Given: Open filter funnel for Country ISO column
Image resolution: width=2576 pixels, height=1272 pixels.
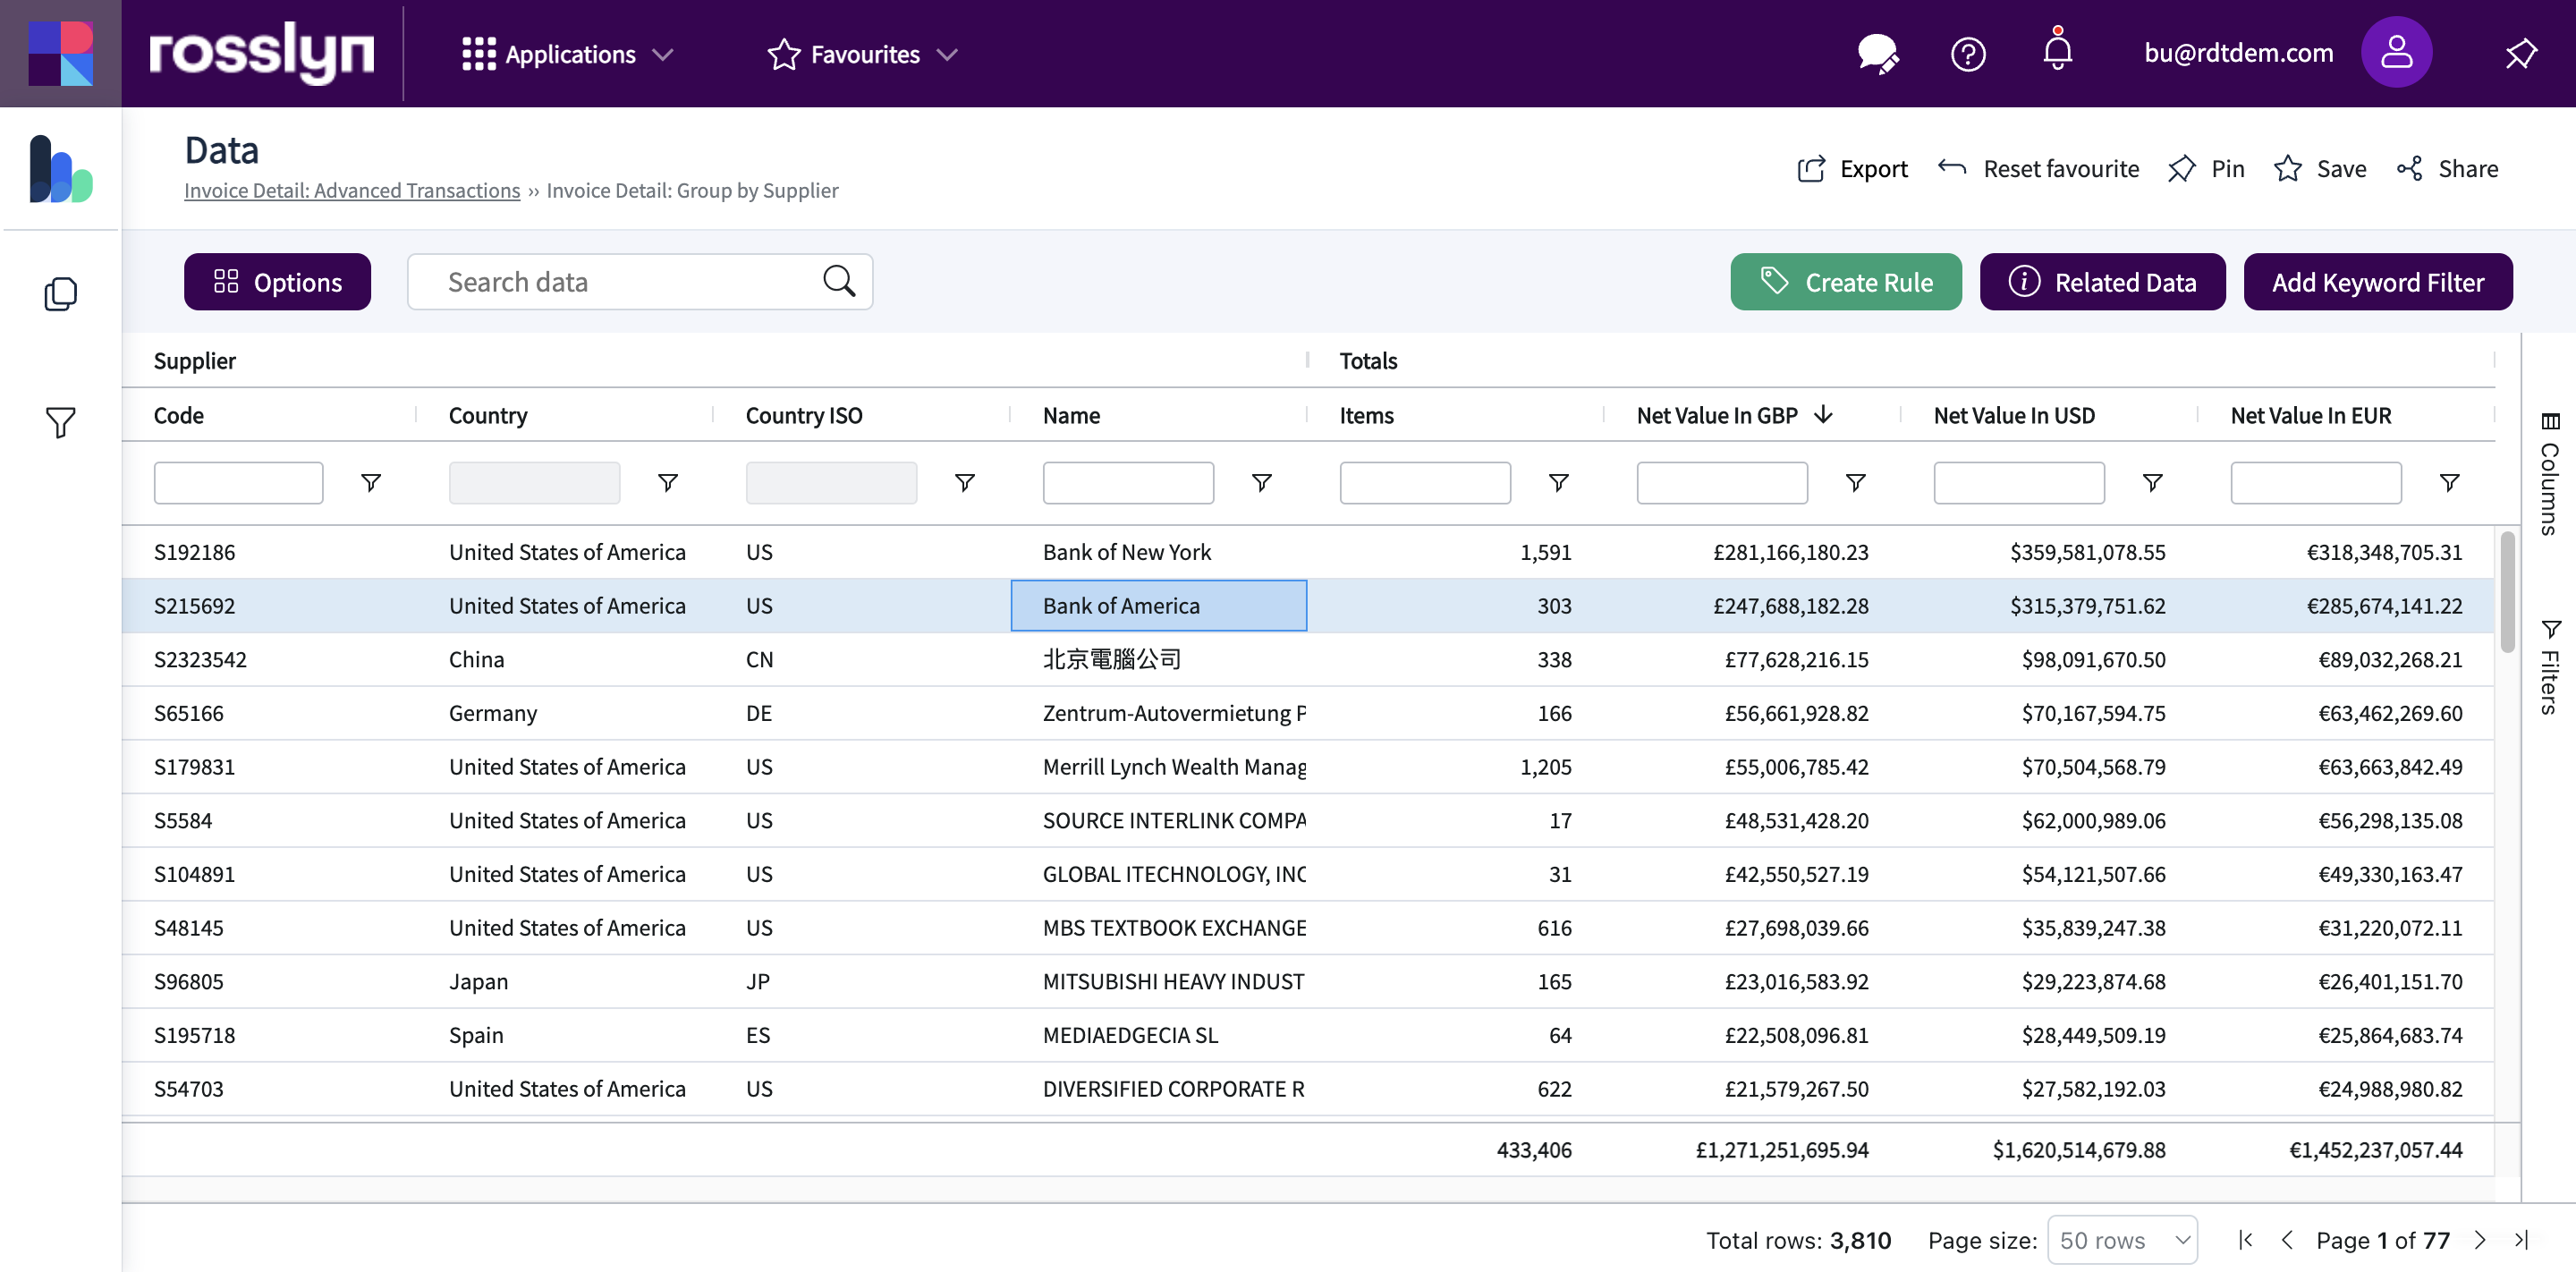Looking at the screenshot, I should [x=965, y=483].
